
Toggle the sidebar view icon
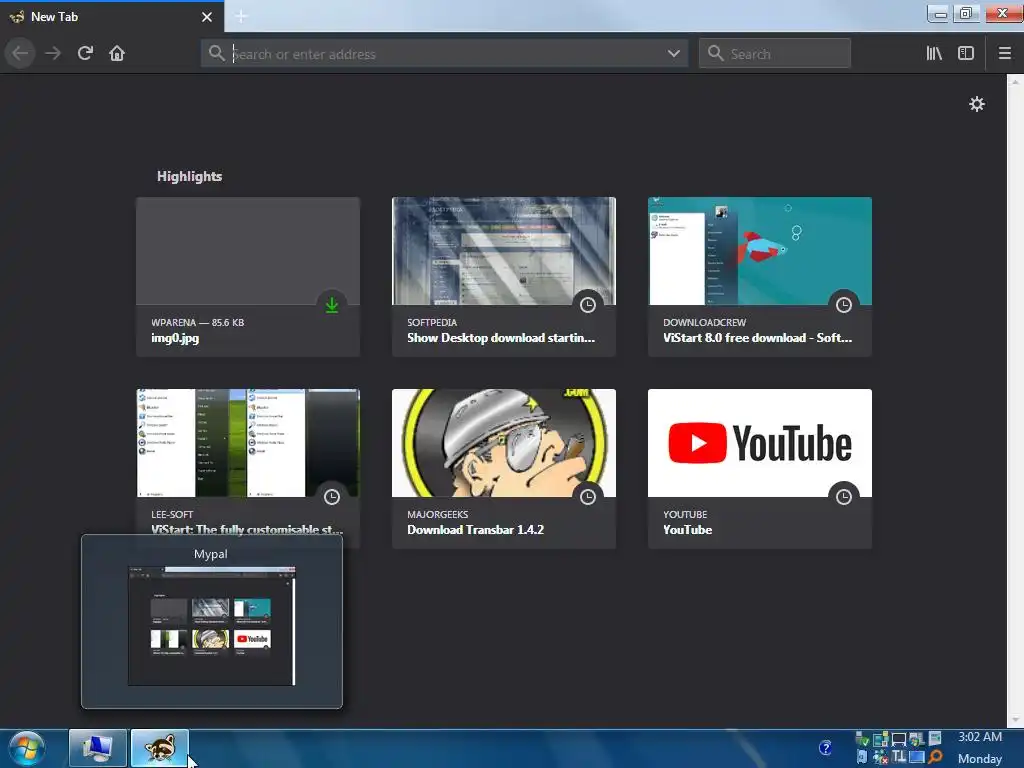point(966,54)
